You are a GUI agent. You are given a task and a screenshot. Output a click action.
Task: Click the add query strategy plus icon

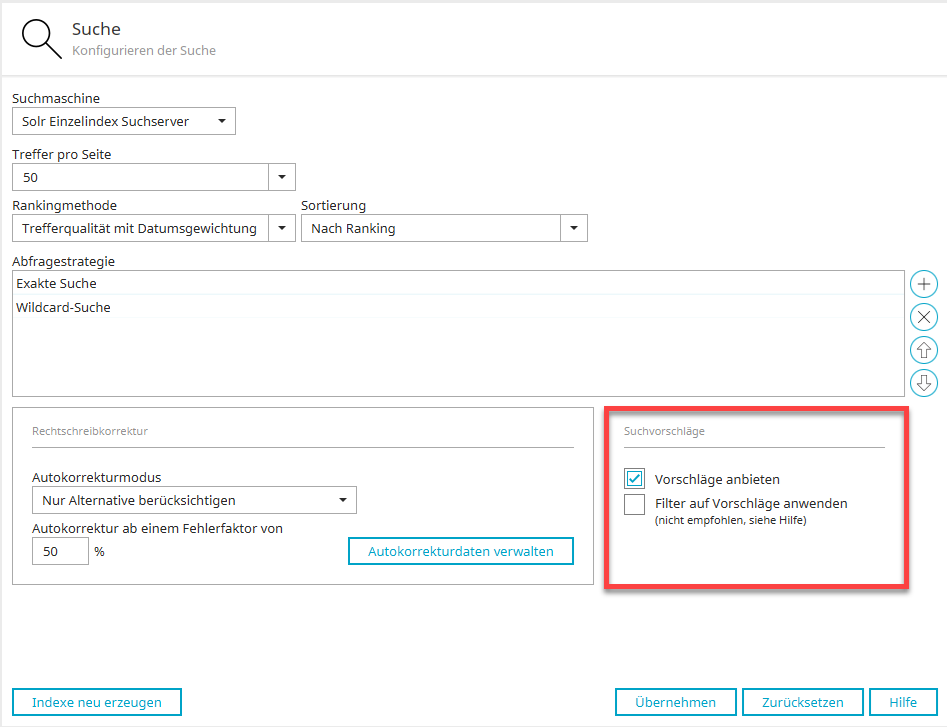(924, 284)
